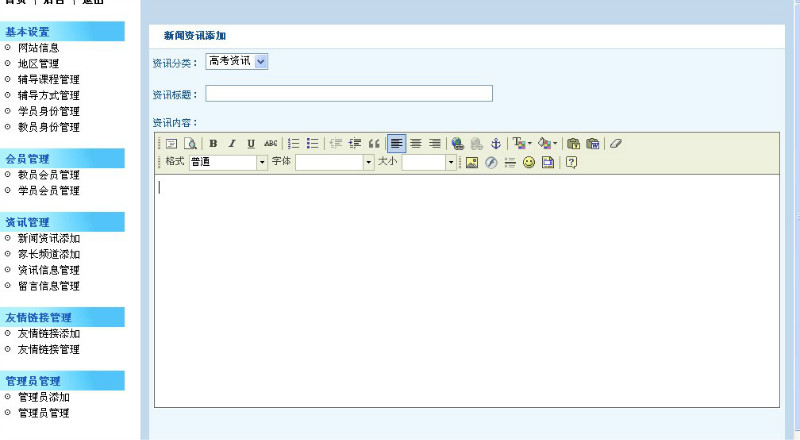Image resolution: width=800 pixels, height=440 pixels.
Task: Insert a numbered list
Action: click(294, 144)
